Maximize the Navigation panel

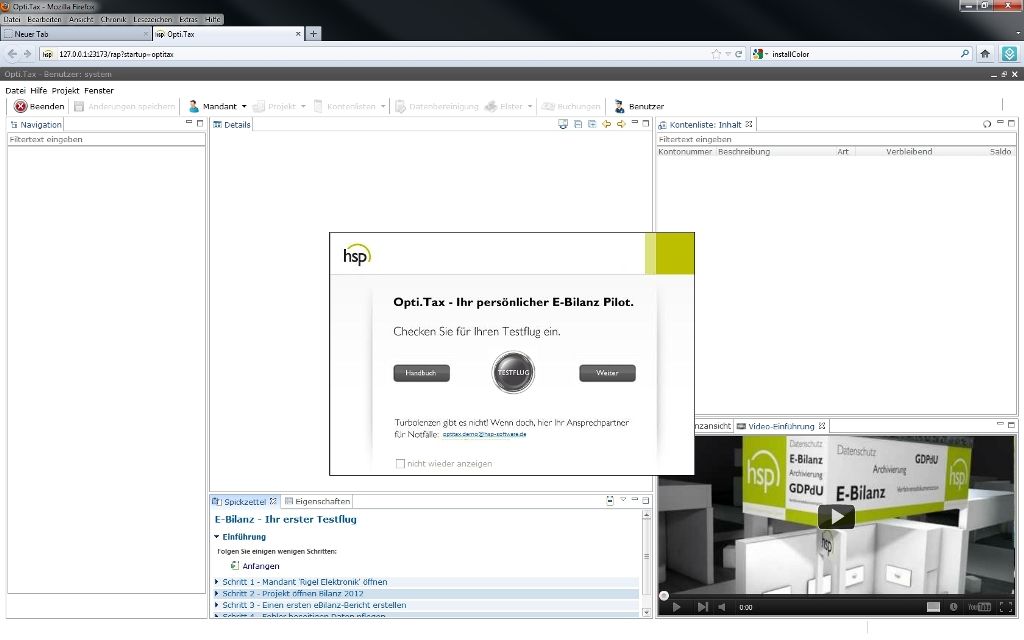[200, 123]
